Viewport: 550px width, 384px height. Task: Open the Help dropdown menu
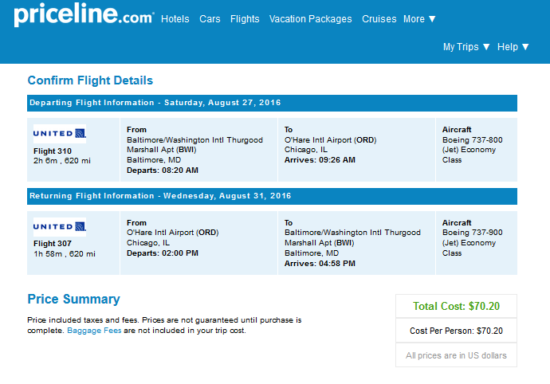pos(513,47)
